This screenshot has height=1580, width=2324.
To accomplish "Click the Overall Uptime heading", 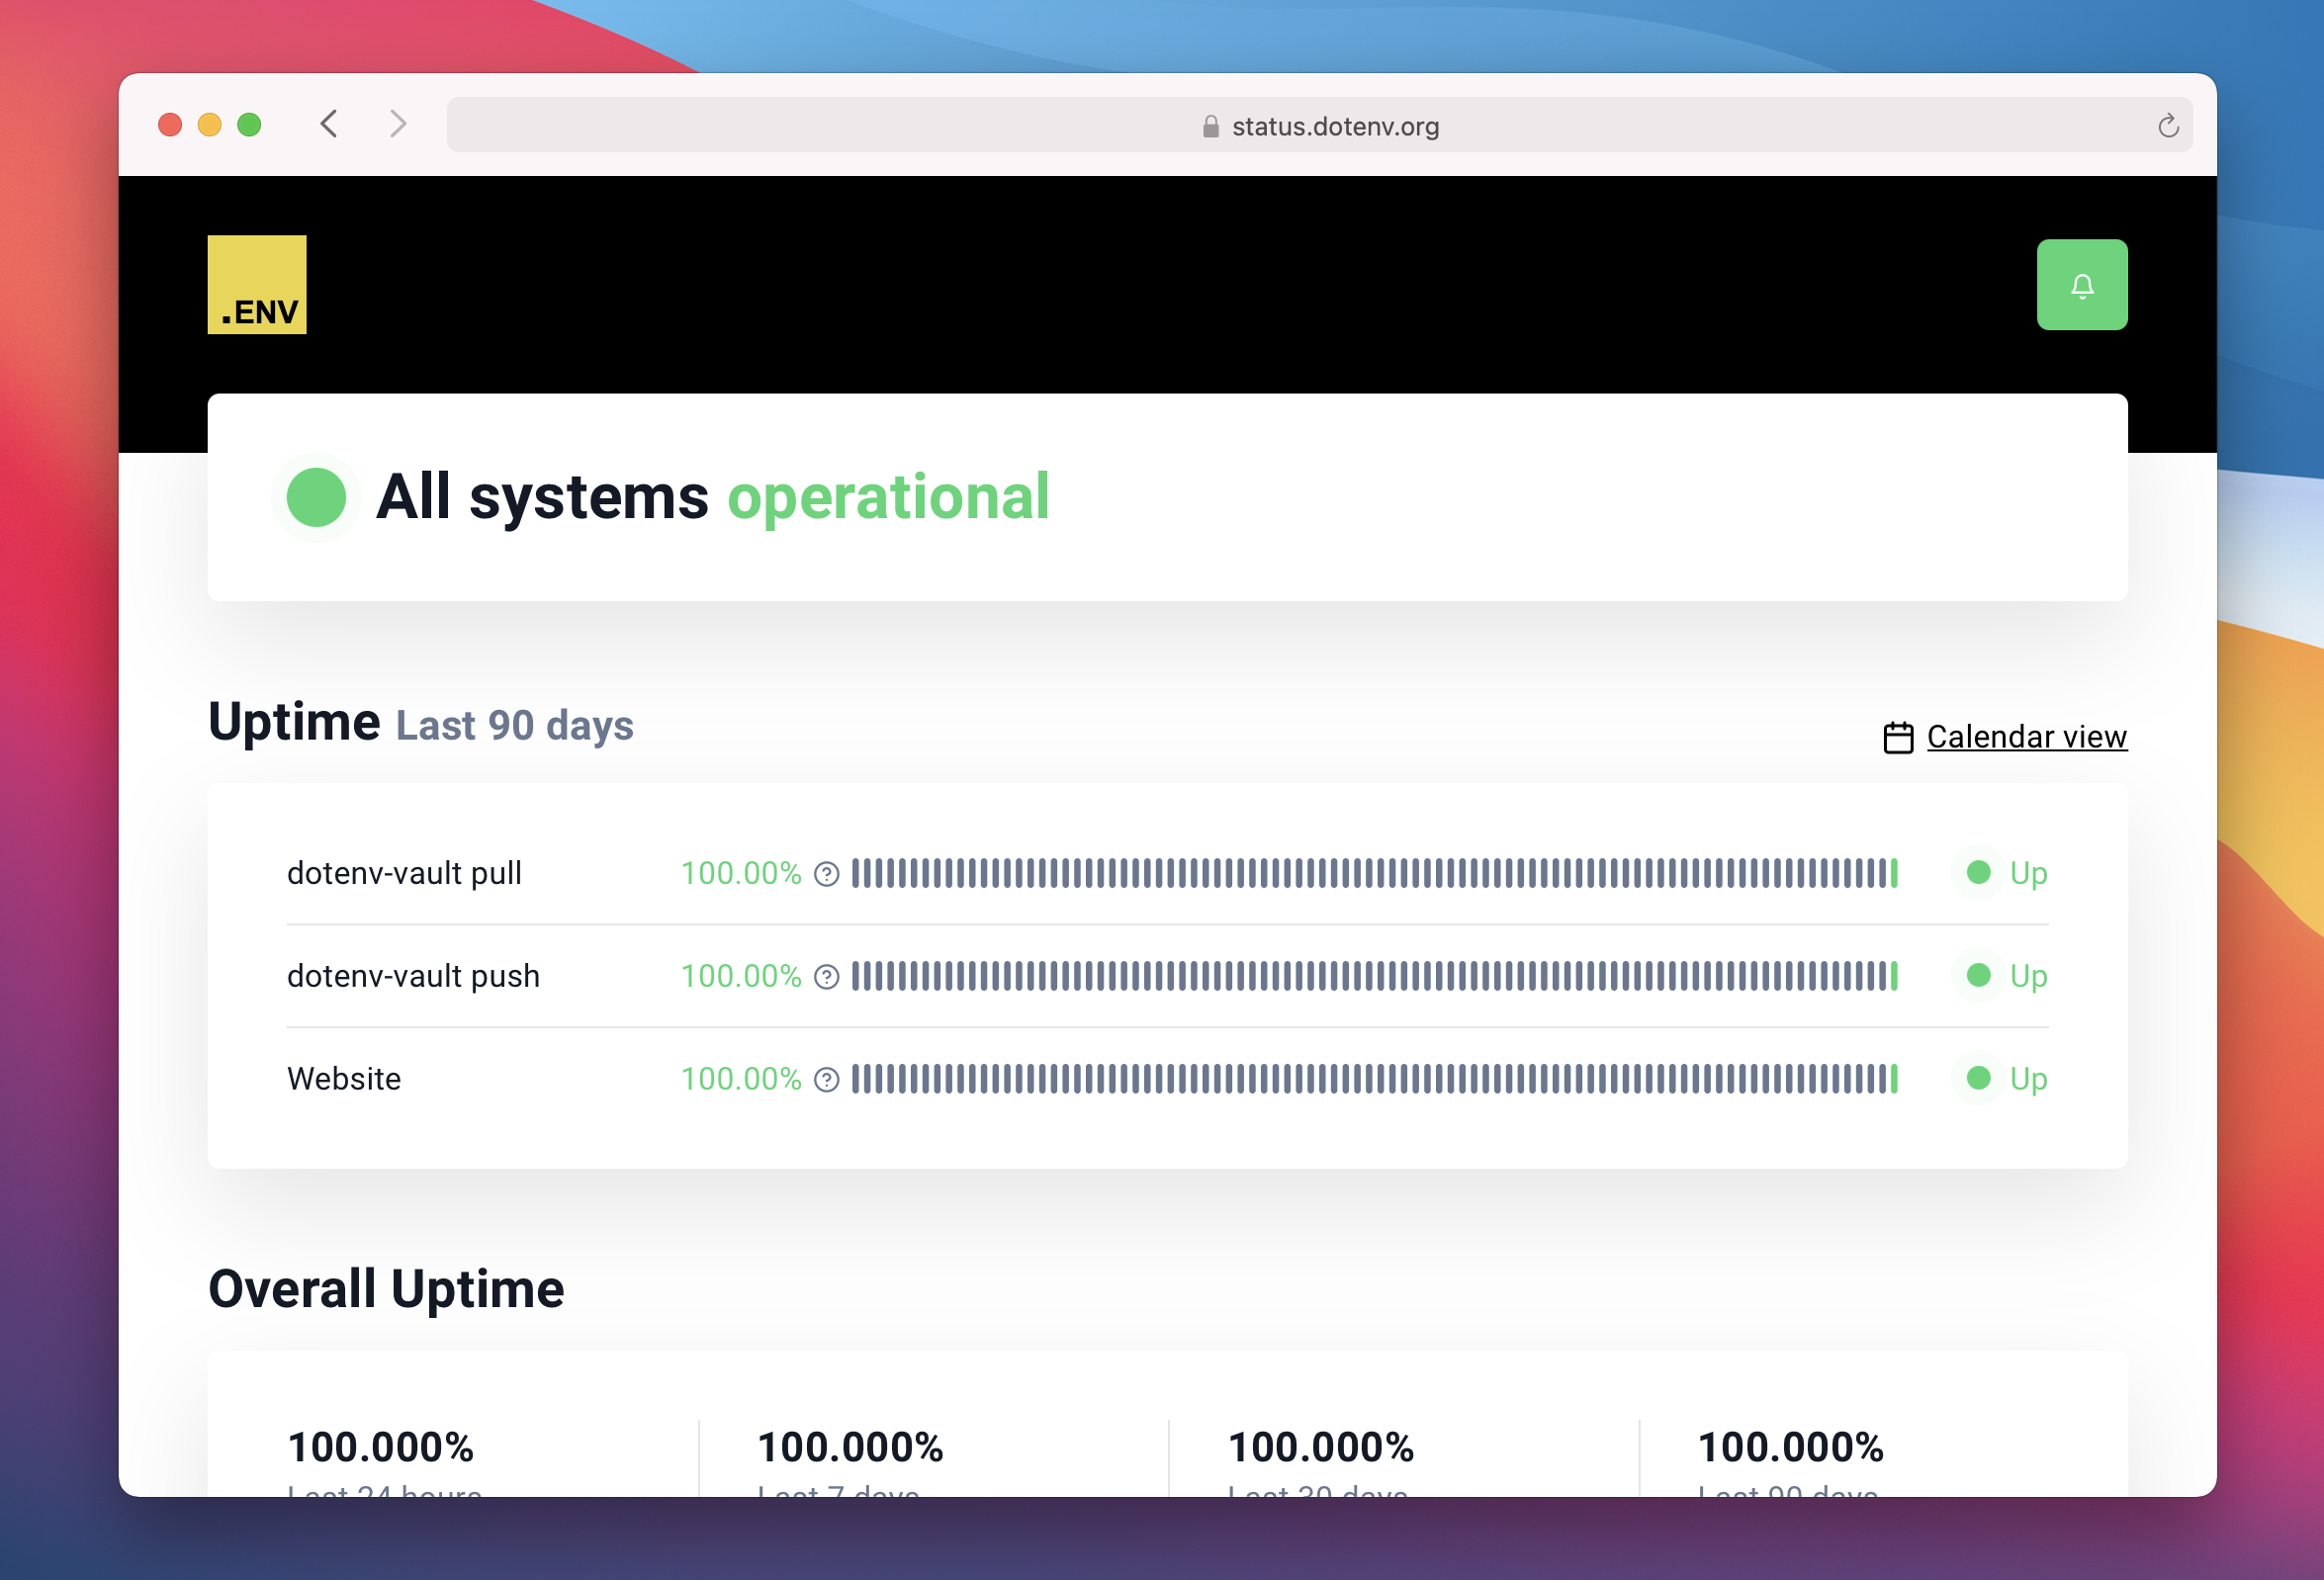I will [x=386, y=1289].
